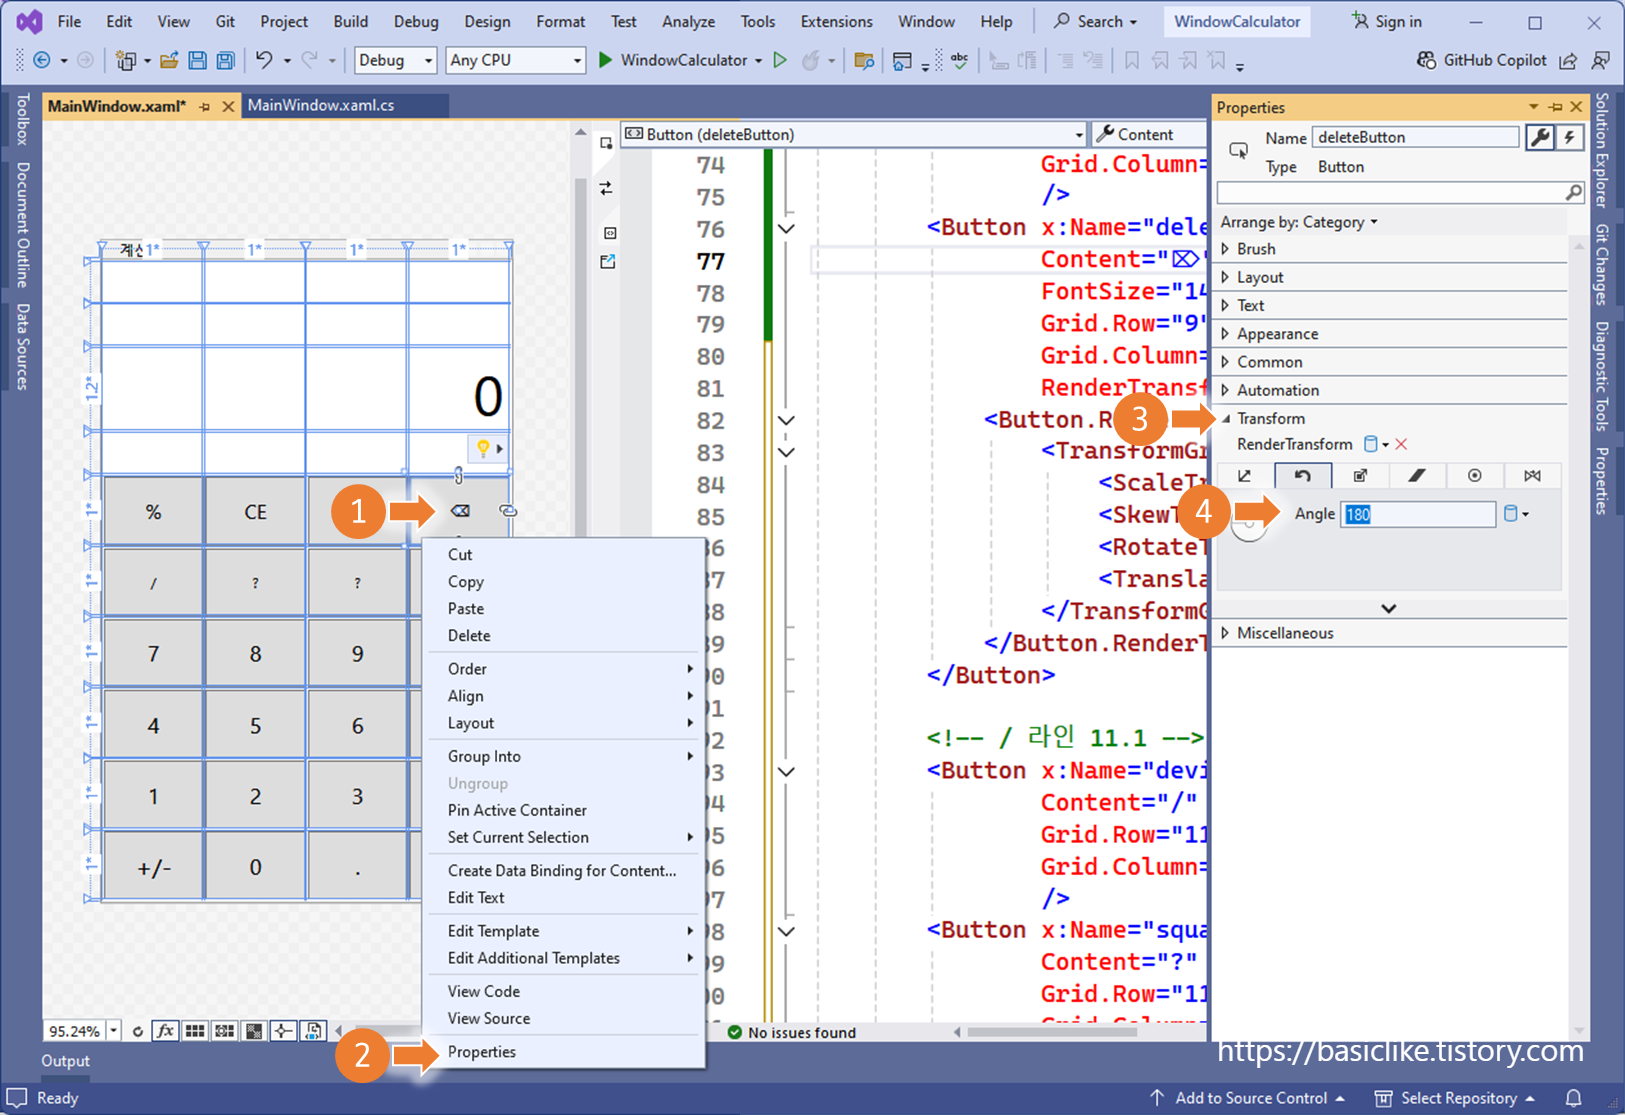Screen dimensions: 1625x1115
Task: Open the Debug configuration dropdown
Action: 395,60
